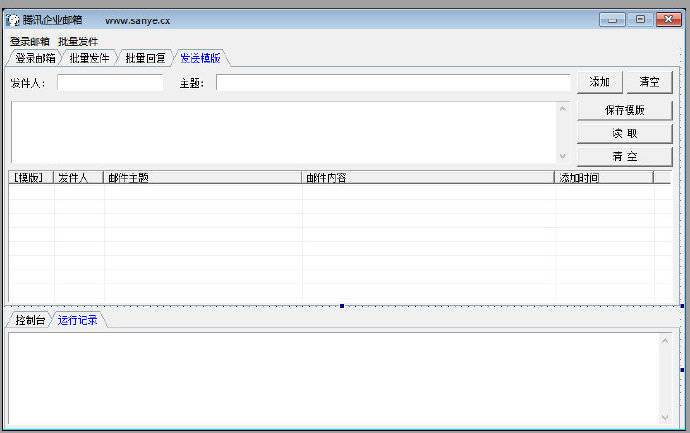Click the 清空 button below 读取

(x=624, y=156)
